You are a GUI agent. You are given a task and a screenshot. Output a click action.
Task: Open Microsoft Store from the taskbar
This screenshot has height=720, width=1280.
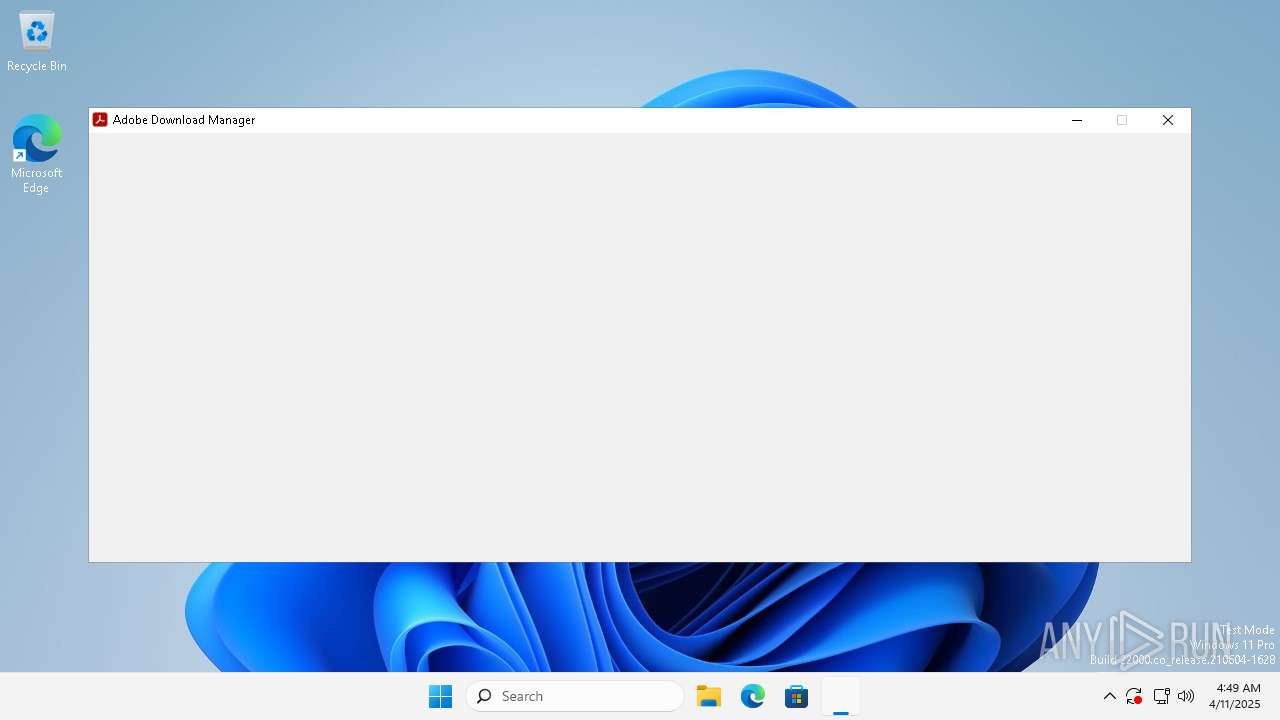(797, 696)
